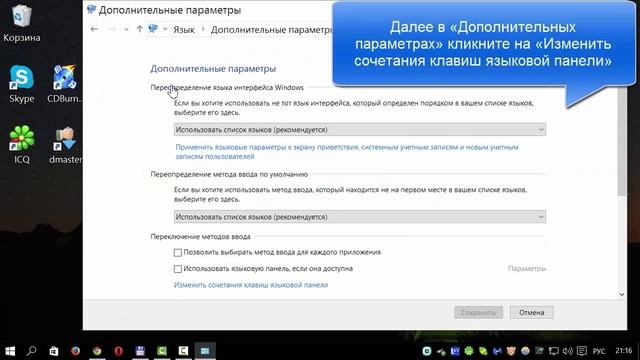The image size is (640, 360).
Task: Open the Windows interface language dropdown
Action: tap(360, 130)
